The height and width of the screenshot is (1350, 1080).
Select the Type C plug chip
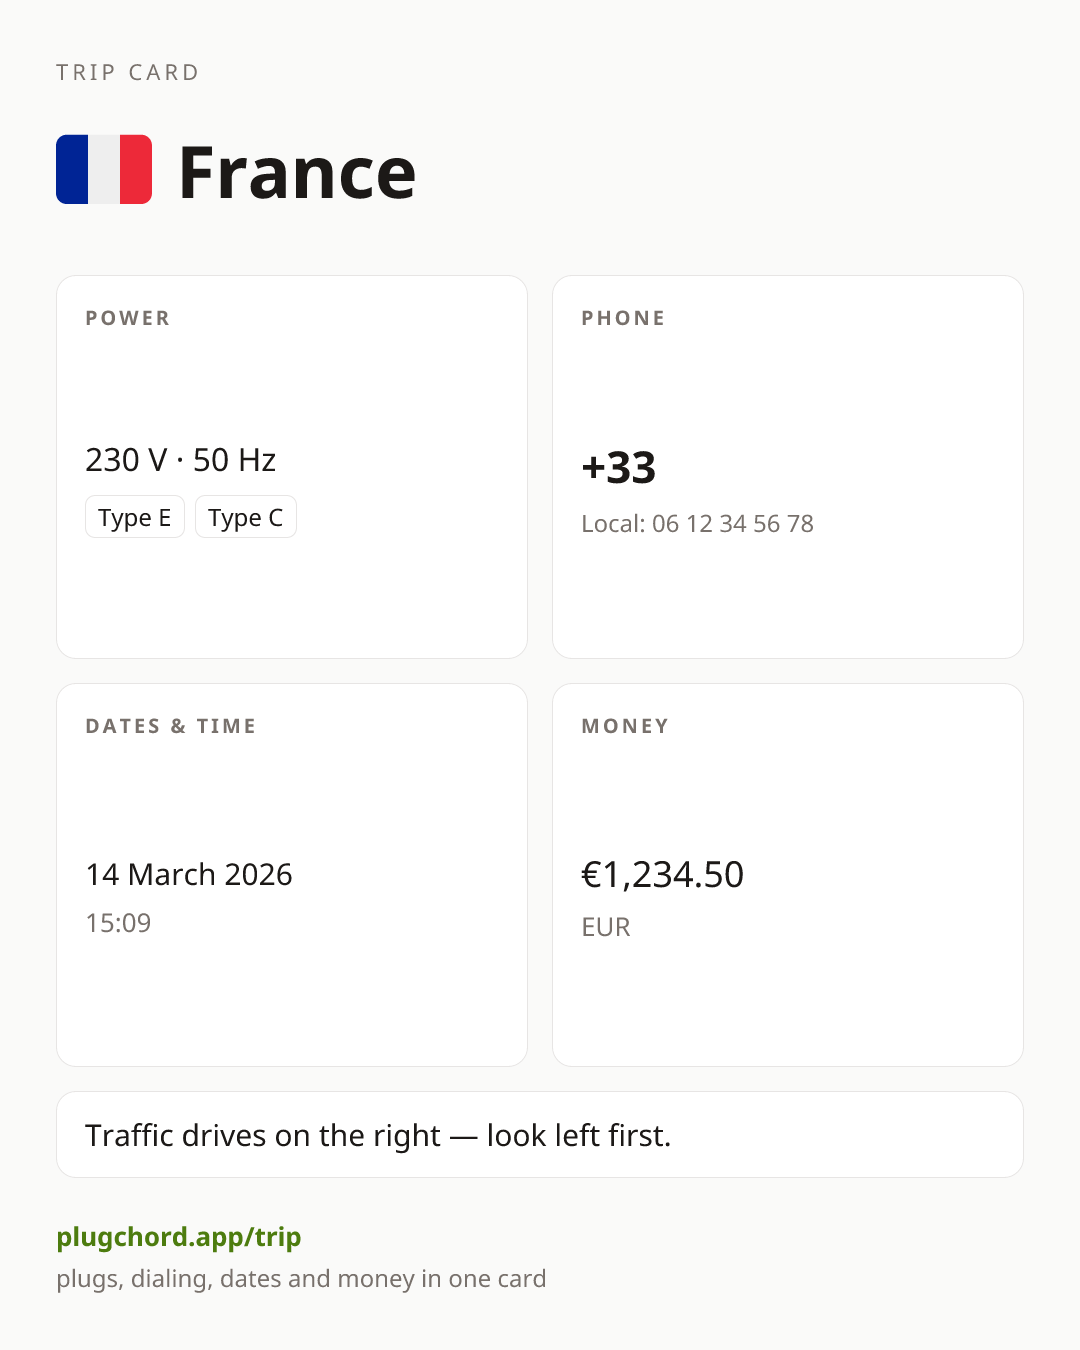click(x=246, y=517)
